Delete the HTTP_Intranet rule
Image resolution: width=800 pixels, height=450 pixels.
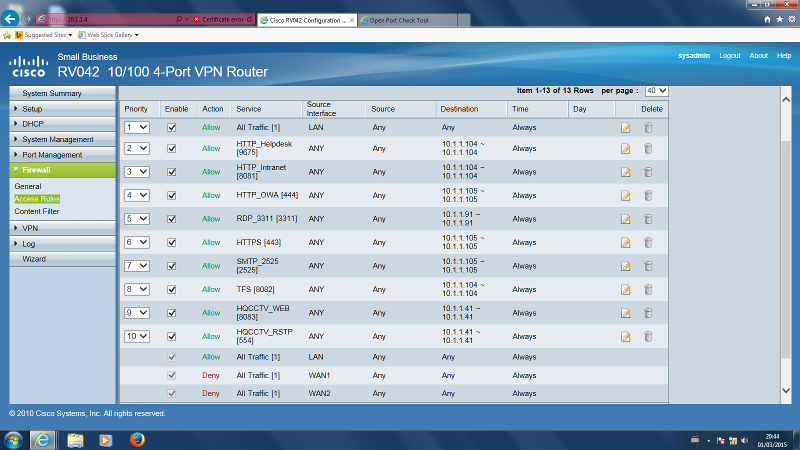click(648, 172)
